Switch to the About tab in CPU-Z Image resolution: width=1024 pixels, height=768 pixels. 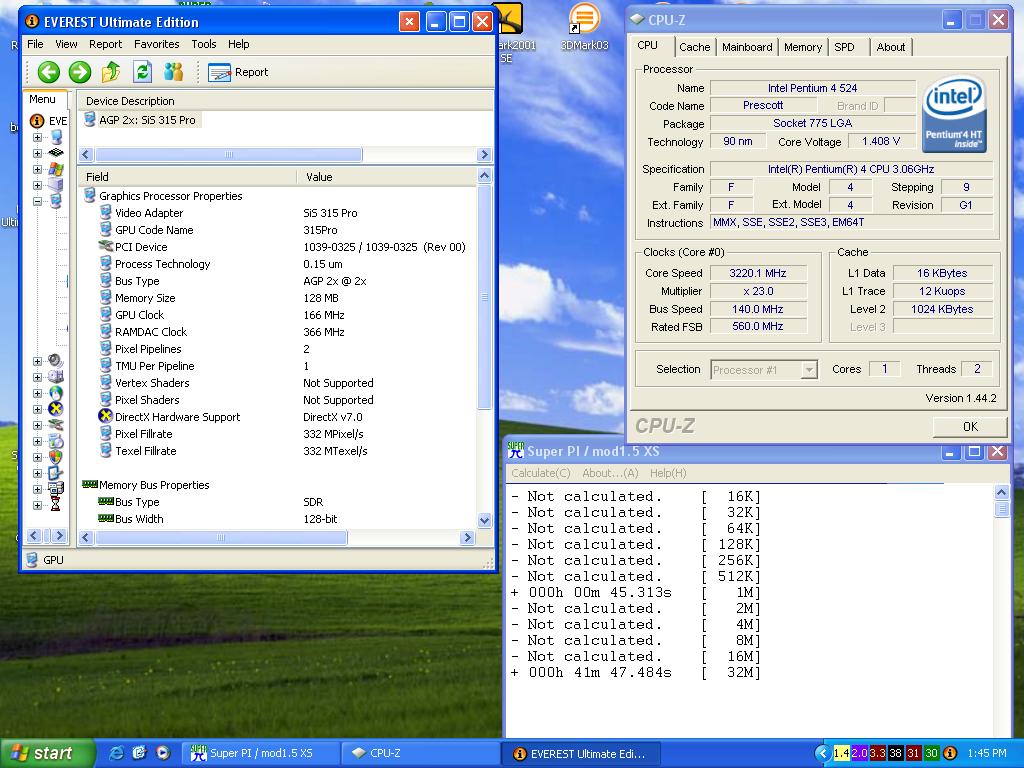[891, 47]
